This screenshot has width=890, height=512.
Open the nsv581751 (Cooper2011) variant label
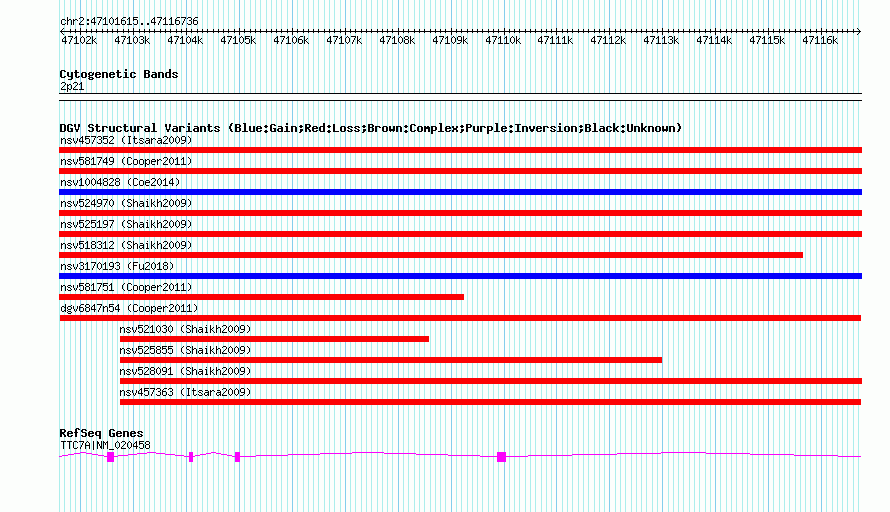[x=126, y=287]
